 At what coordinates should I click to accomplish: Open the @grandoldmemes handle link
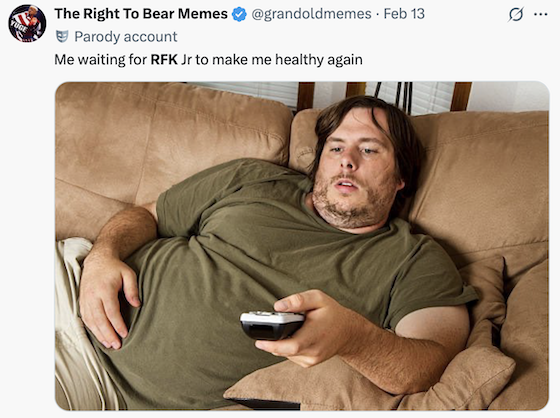tap(311, 14)
